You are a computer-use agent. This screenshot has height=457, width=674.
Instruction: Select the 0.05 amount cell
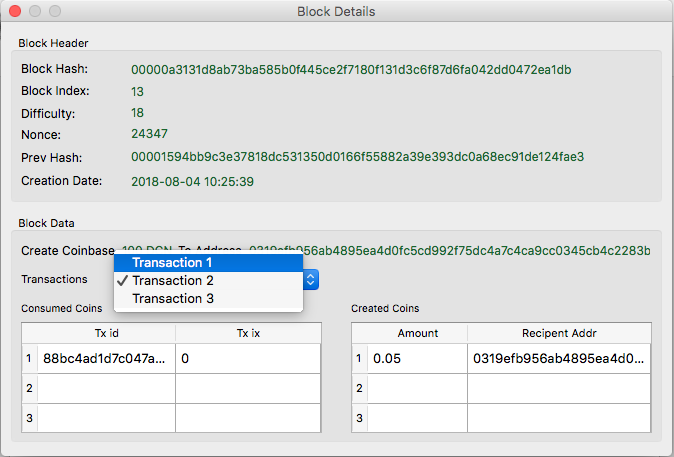pyautogui.click(x=417, y=359)
